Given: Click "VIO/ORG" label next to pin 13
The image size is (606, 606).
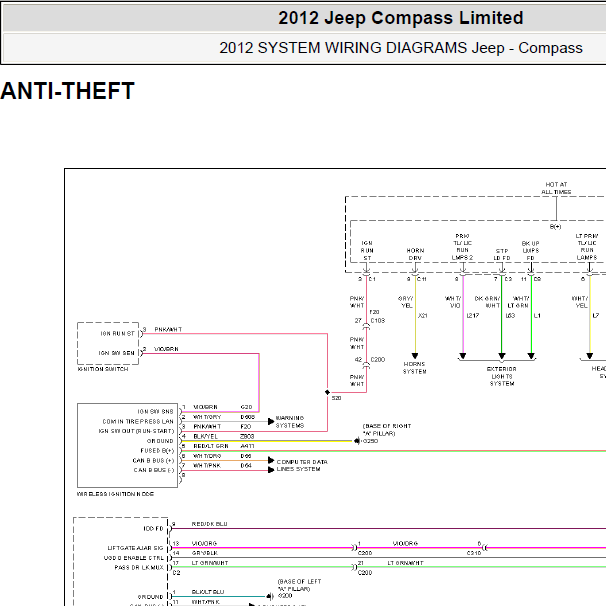Looking at the screenshot, I should coord(204,543).
